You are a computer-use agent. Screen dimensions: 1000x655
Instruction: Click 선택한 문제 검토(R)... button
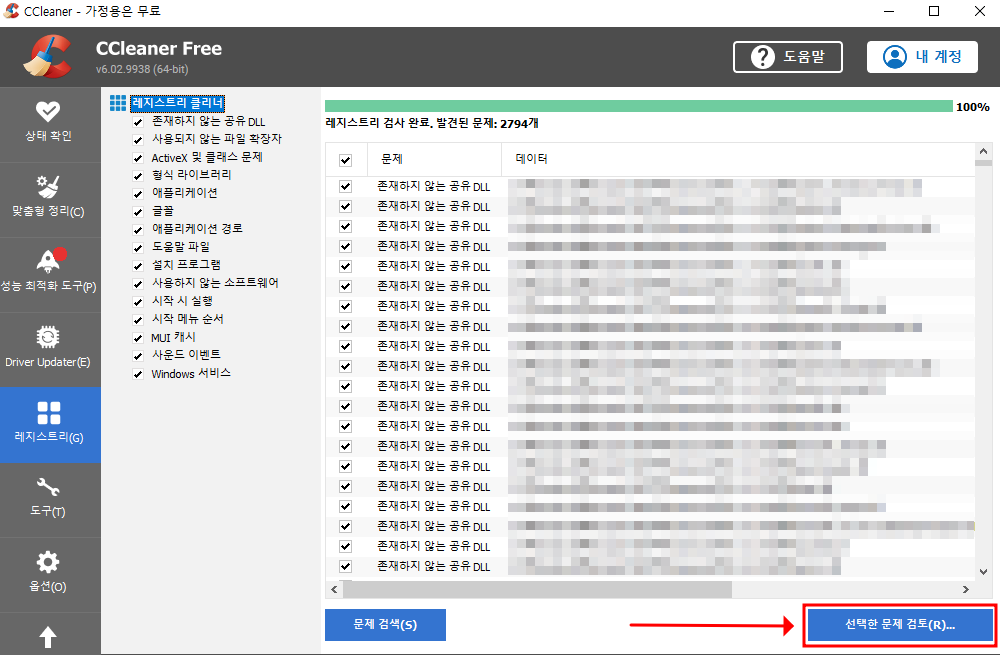pos(900,624)
